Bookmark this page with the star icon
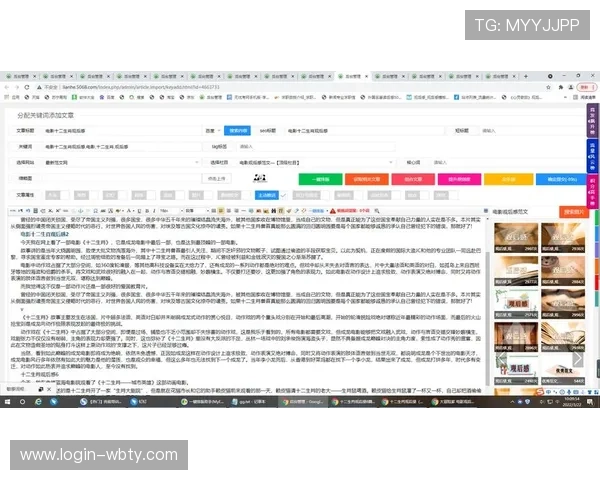 [548, 87]
